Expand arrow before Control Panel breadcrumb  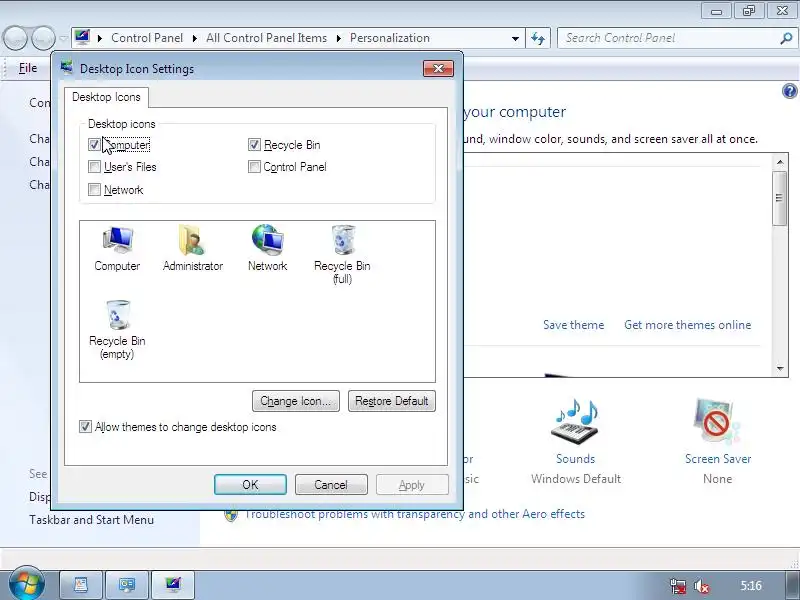coord(100,38)
